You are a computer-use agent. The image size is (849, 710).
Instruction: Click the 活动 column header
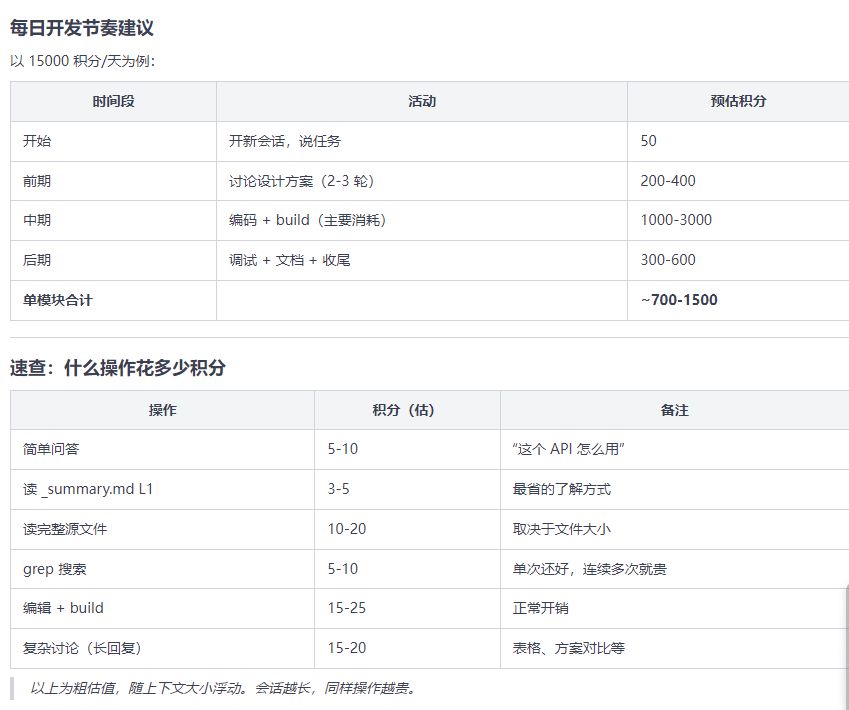421,101
